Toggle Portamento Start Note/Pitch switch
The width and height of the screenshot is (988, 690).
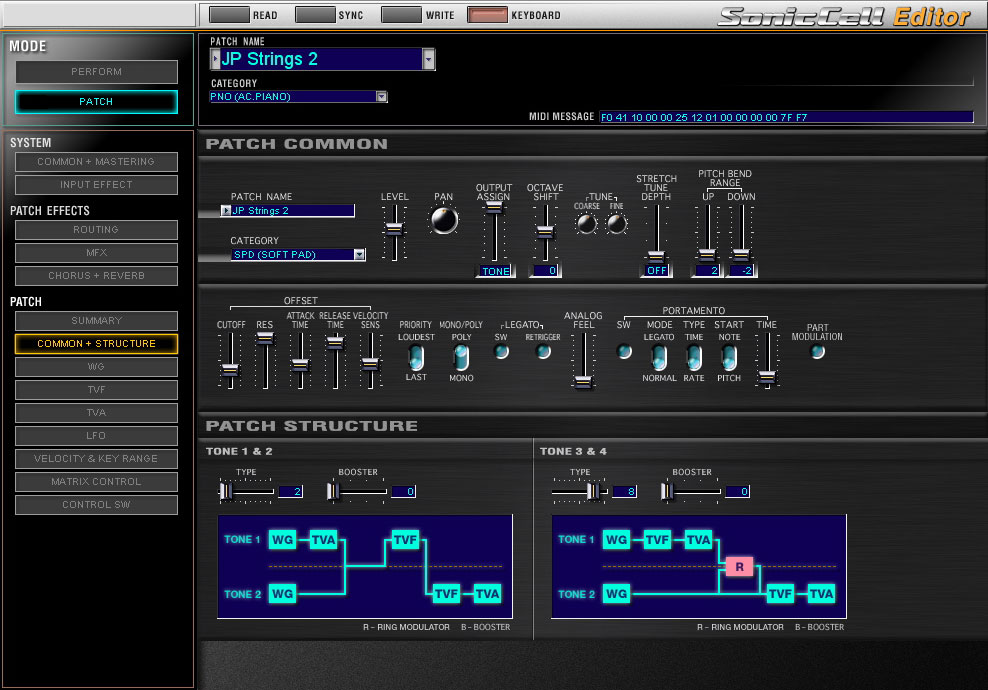pyautogui.click(x=729, y=357)
